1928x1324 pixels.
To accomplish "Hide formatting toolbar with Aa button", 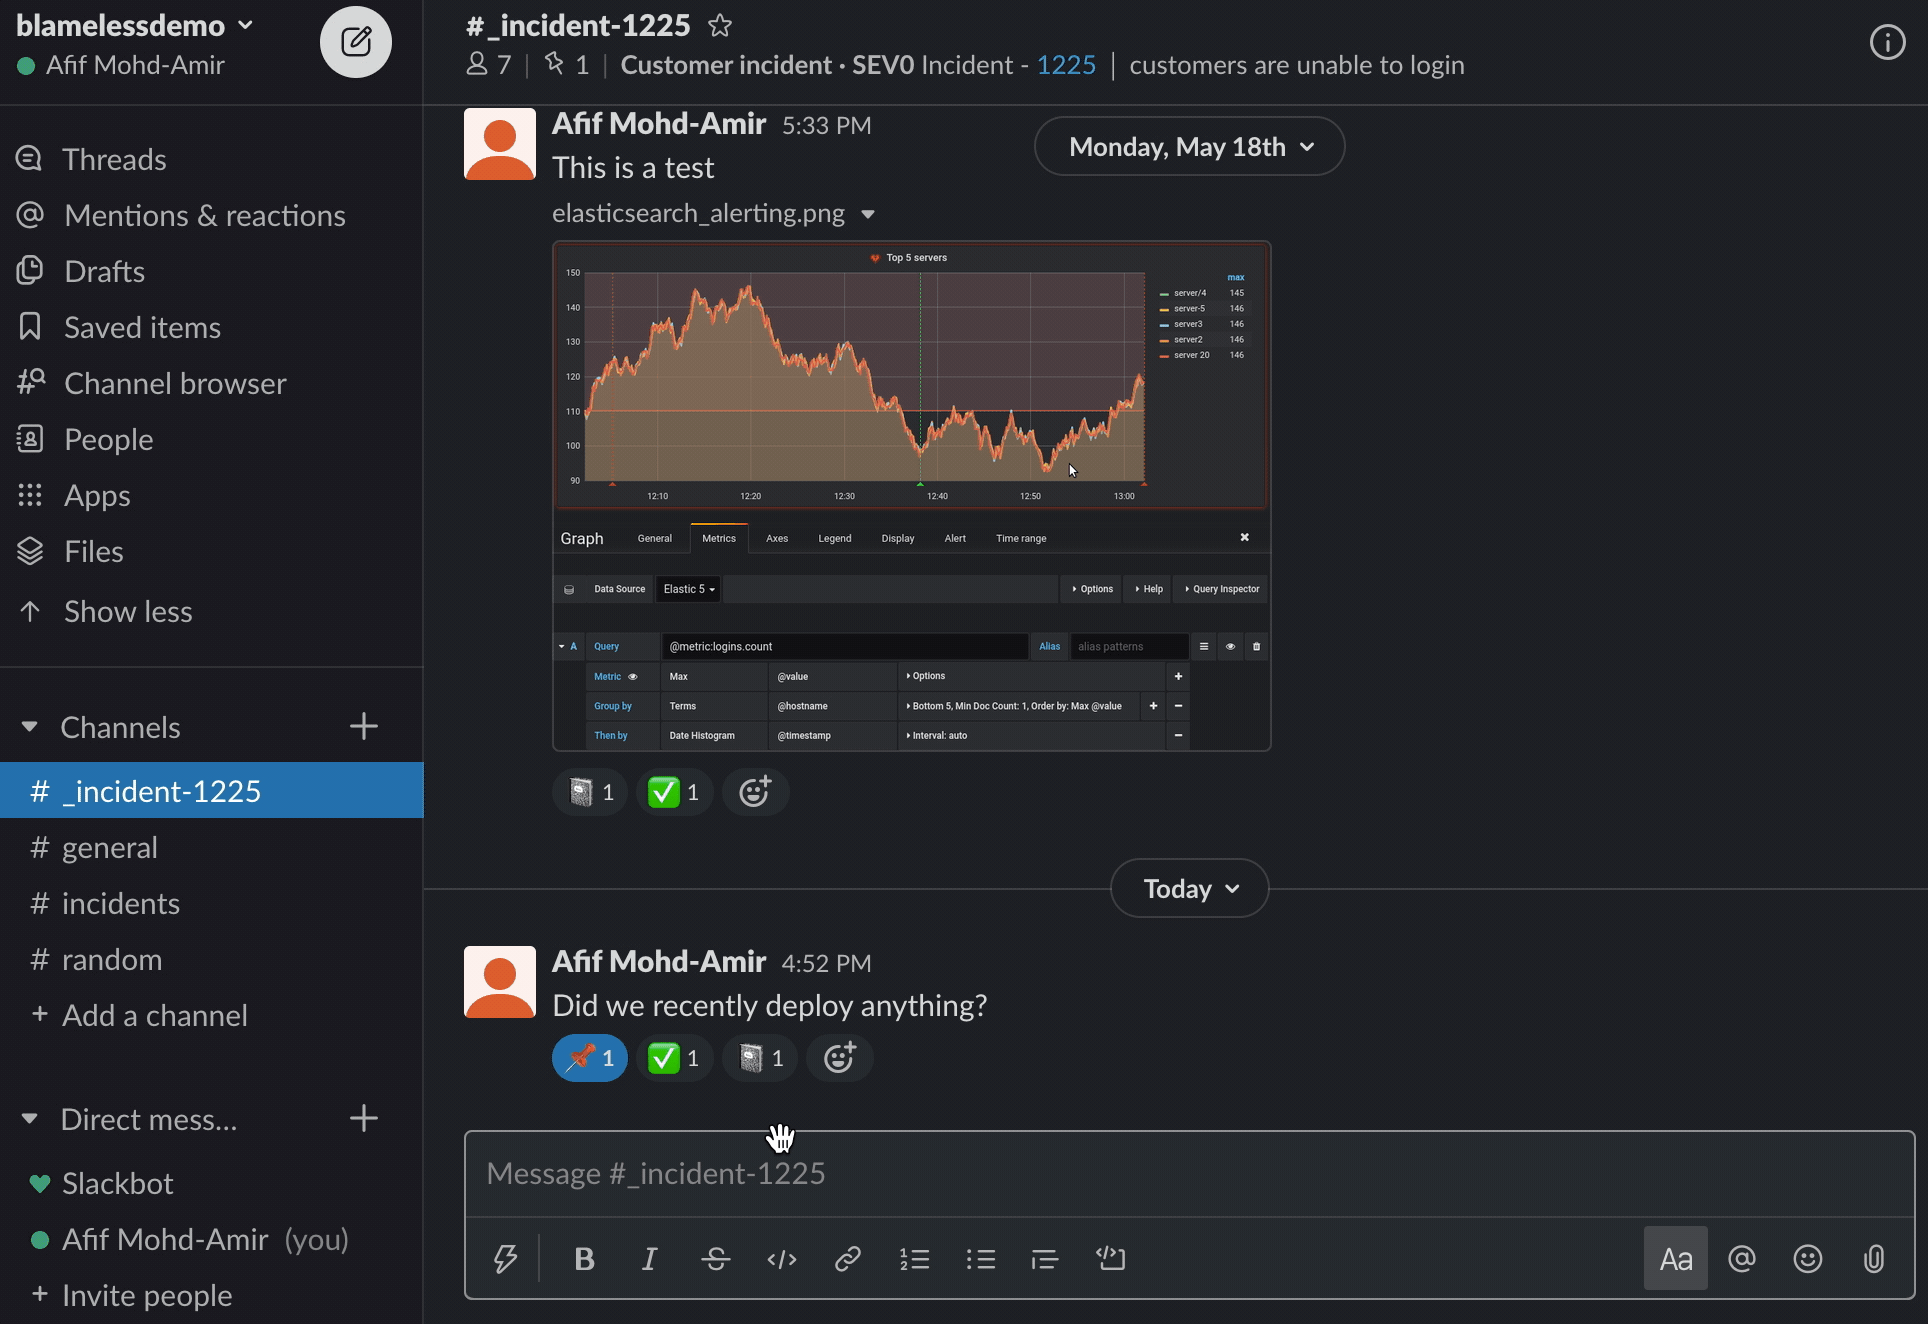I will tap(1675, 1258).
